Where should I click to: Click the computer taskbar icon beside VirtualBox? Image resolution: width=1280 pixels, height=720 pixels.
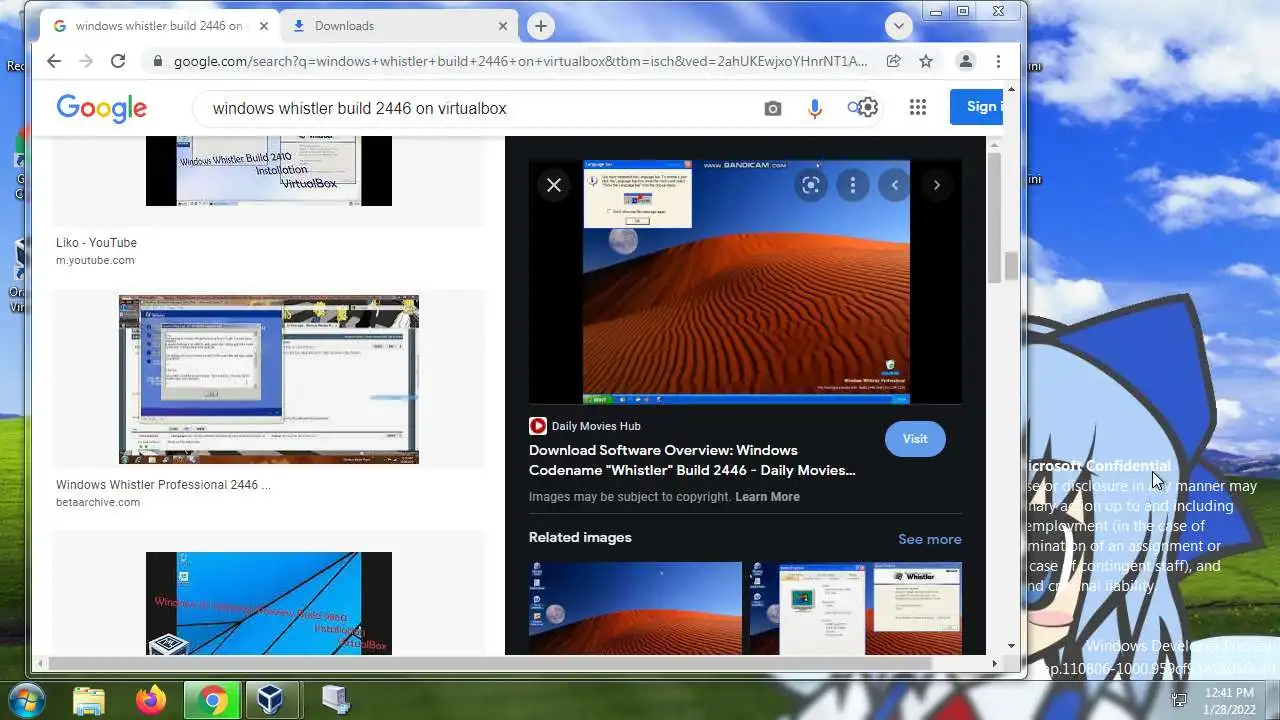click(x=334, y=699)
